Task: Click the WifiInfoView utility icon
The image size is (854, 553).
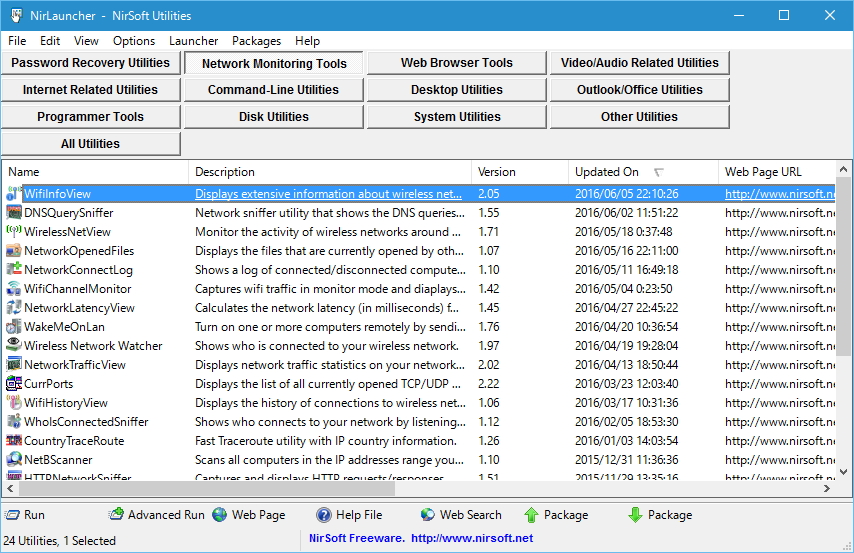Action: (14, 193)
